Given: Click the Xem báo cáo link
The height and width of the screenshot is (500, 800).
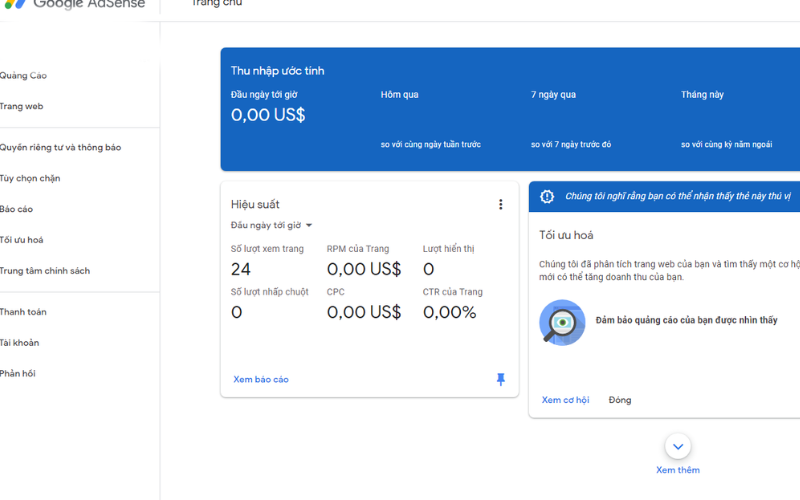Looking at the screenshot, I should pos(261,380).
